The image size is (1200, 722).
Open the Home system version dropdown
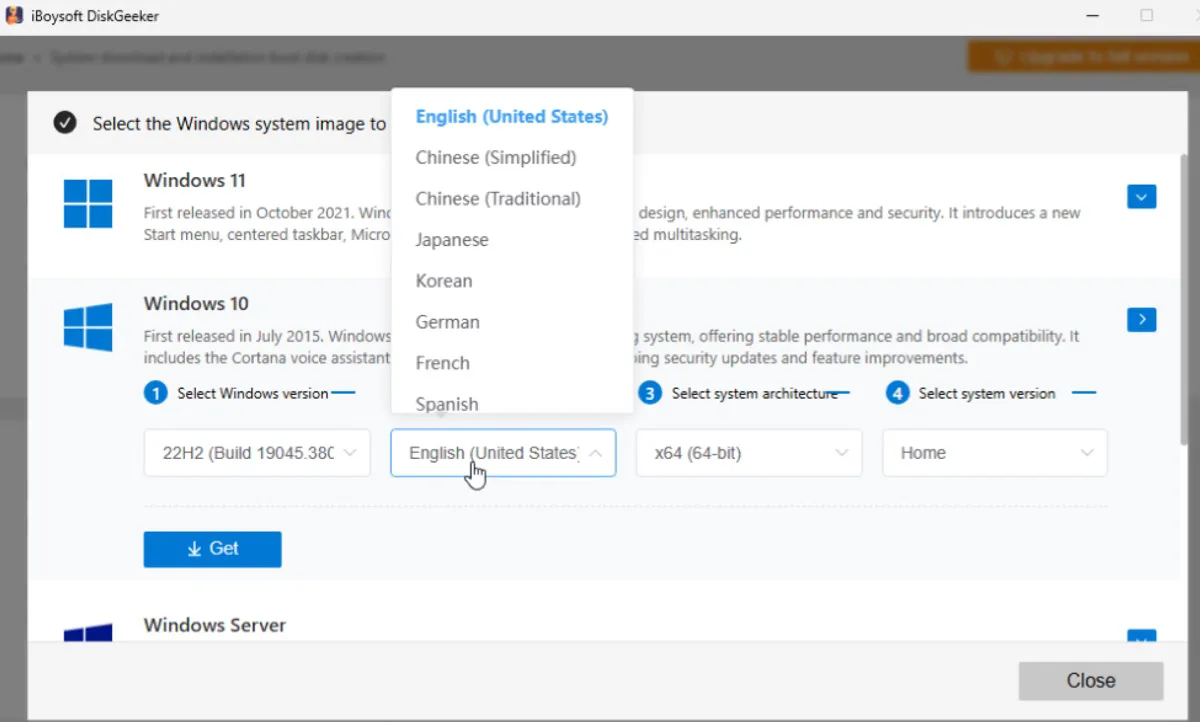pyautogui.click(x=994, y=453)
